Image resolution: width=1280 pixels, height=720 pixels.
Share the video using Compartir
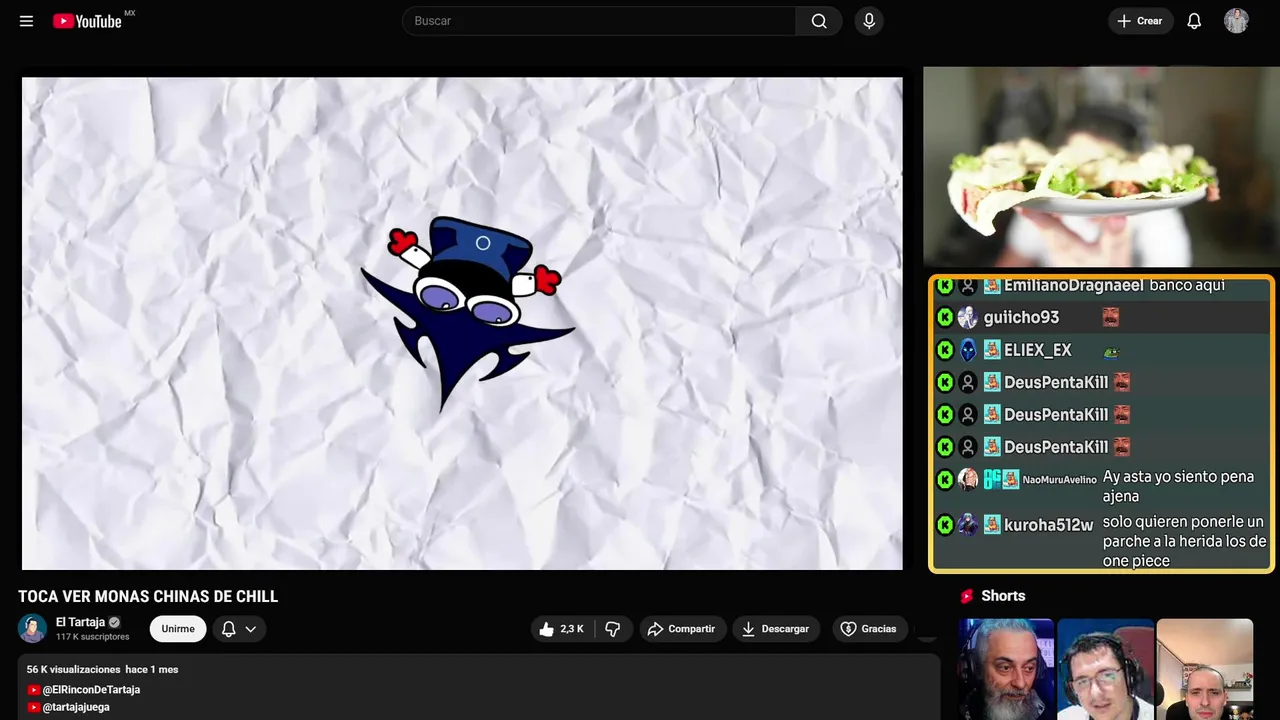(x=683, y=629)
